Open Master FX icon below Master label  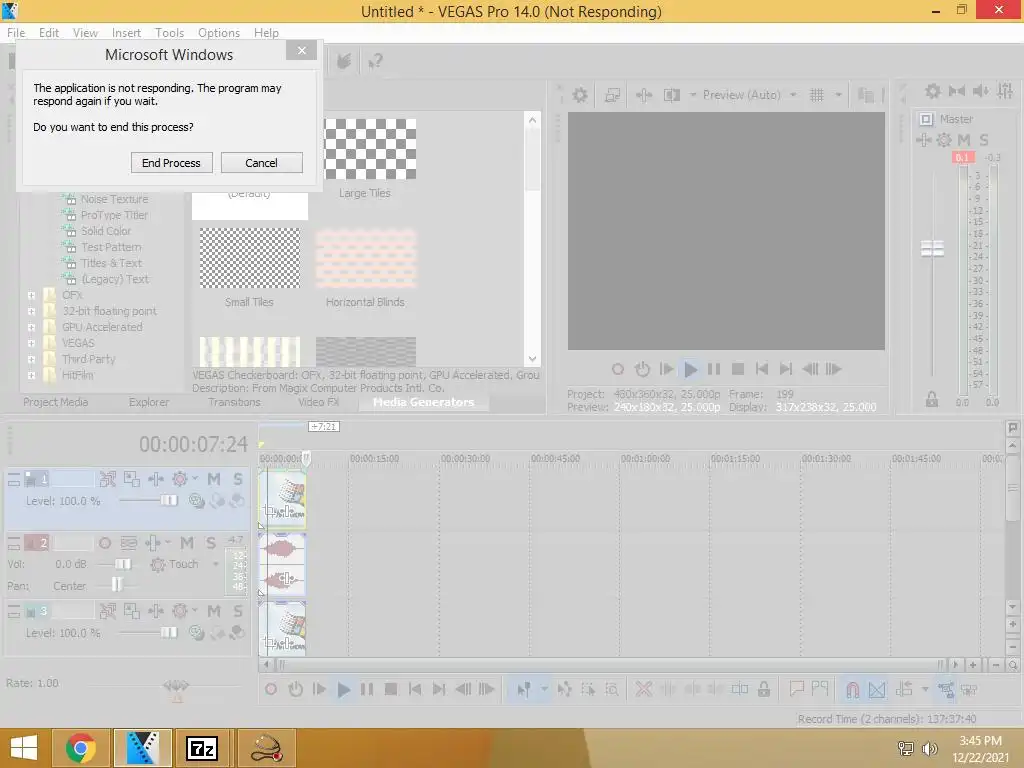923,140
